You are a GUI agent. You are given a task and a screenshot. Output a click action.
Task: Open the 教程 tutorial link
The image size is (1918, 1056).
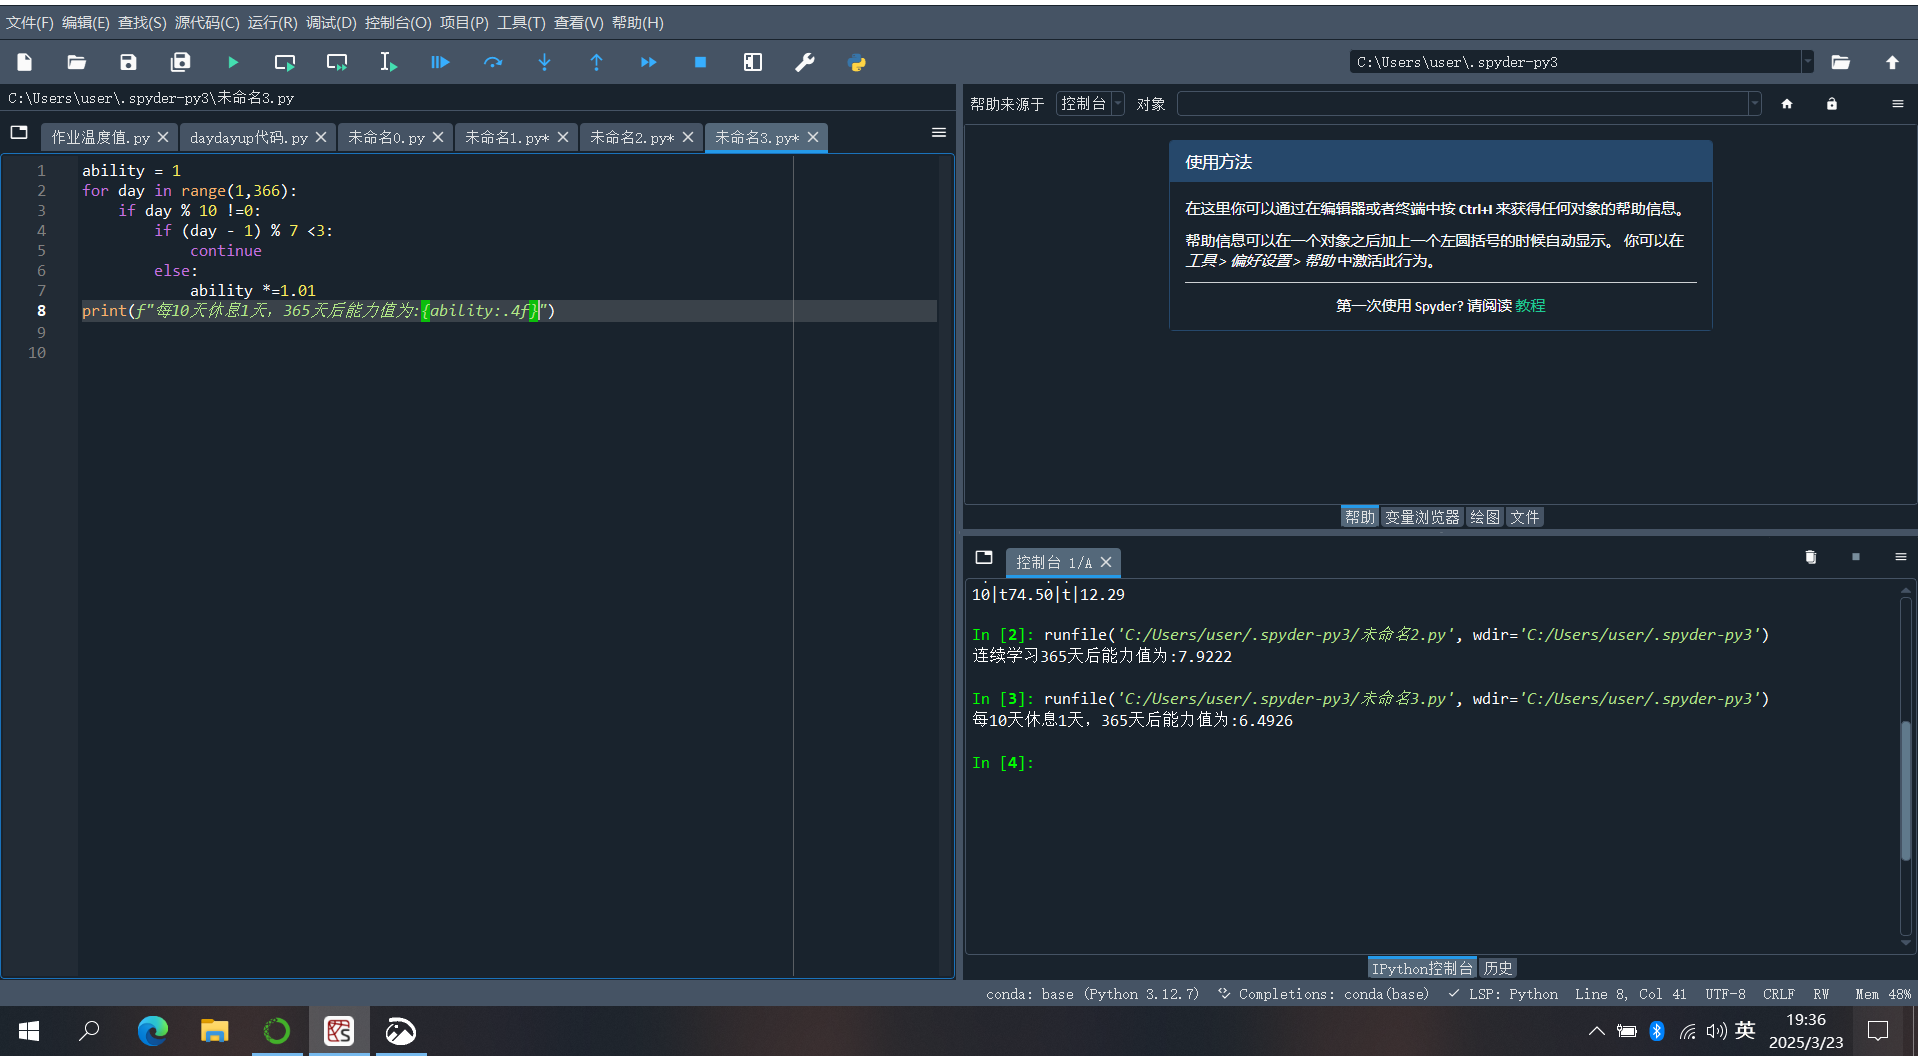click(1530, 306)
